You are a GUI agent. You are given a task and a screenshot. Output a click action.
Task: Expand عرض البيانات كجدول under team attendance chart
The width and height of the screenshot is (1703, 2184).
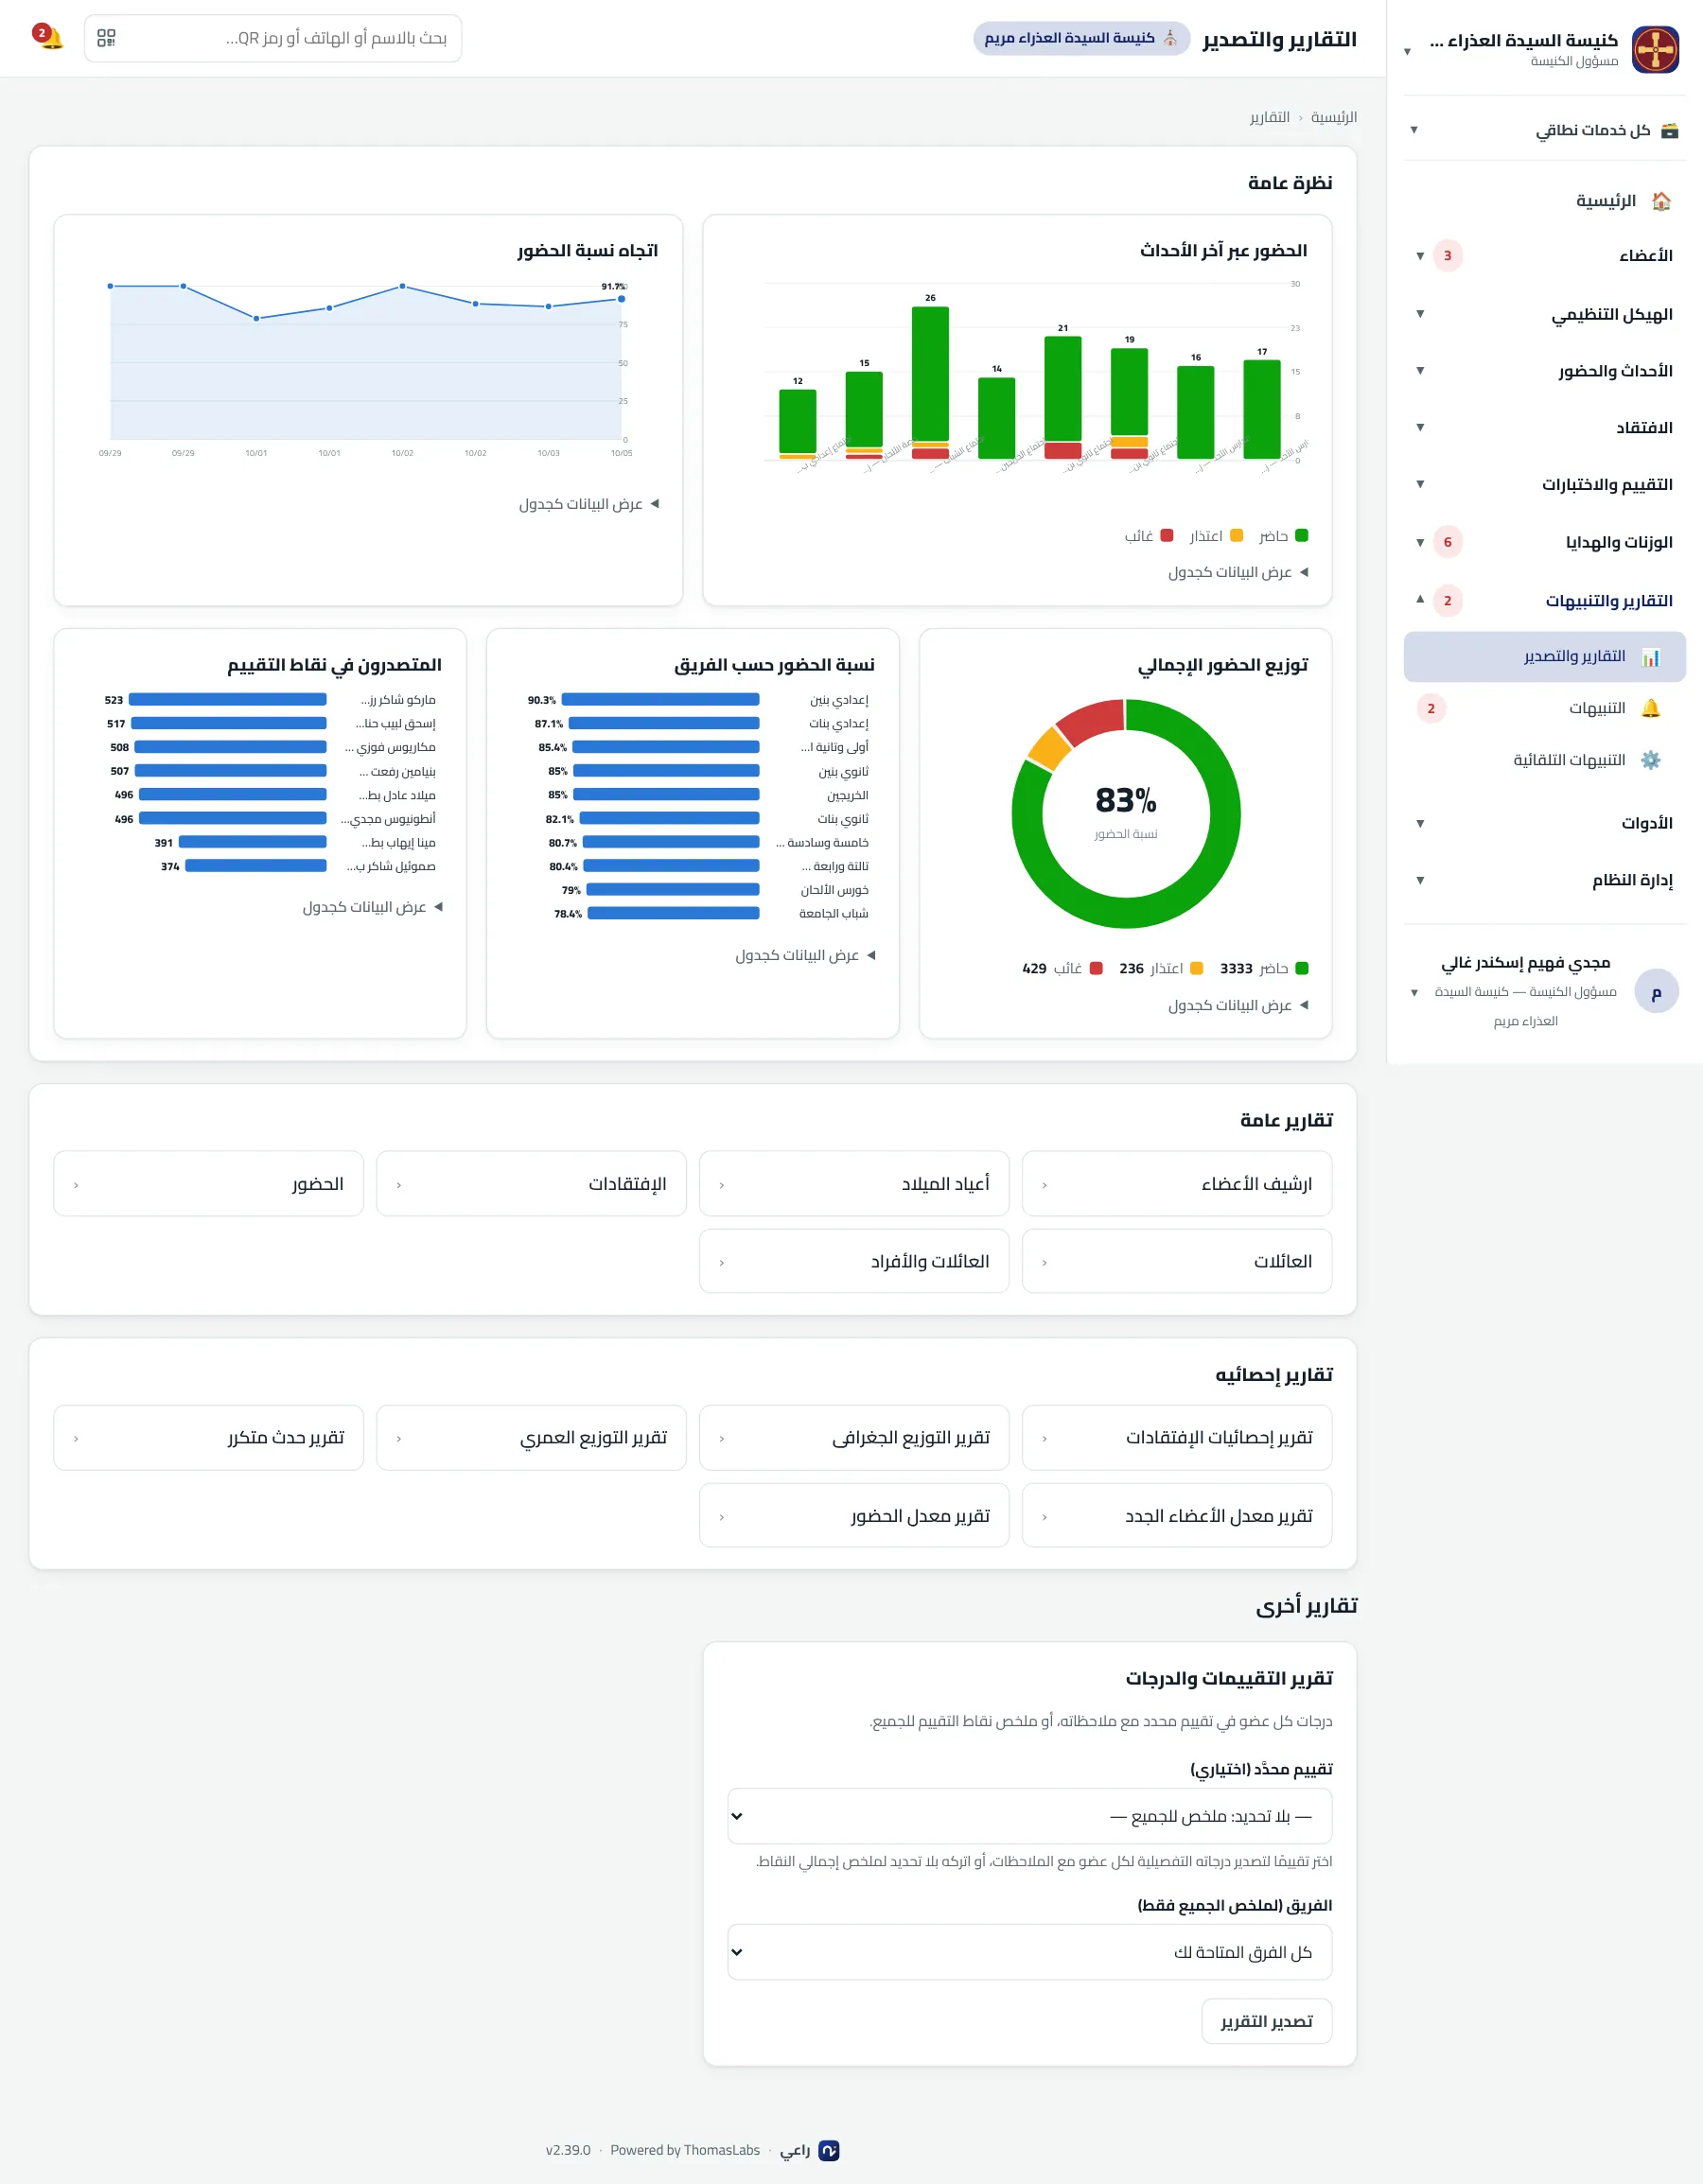pos(805,955)
